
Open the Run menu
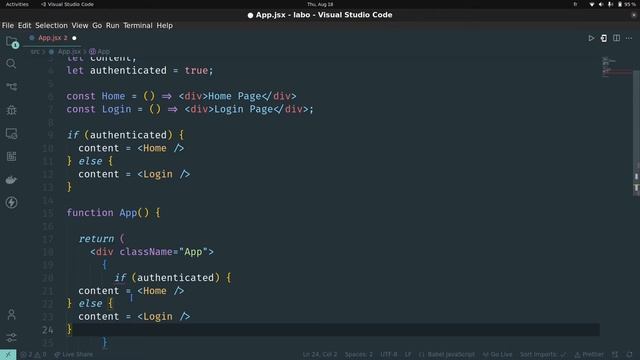pos(112,25)
